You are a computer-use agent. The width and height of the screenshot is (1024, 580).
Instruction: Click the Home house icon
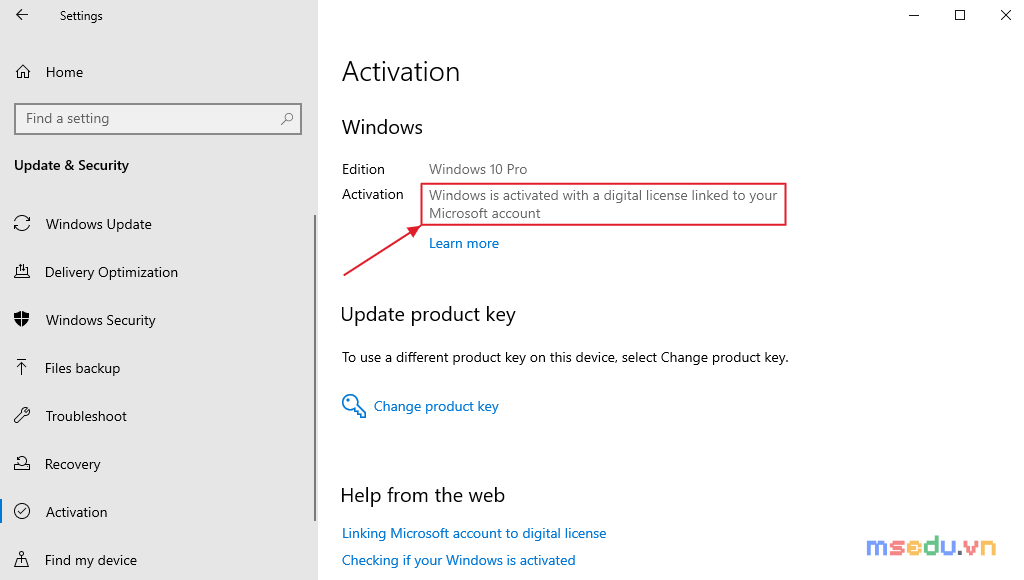[23, 72]
